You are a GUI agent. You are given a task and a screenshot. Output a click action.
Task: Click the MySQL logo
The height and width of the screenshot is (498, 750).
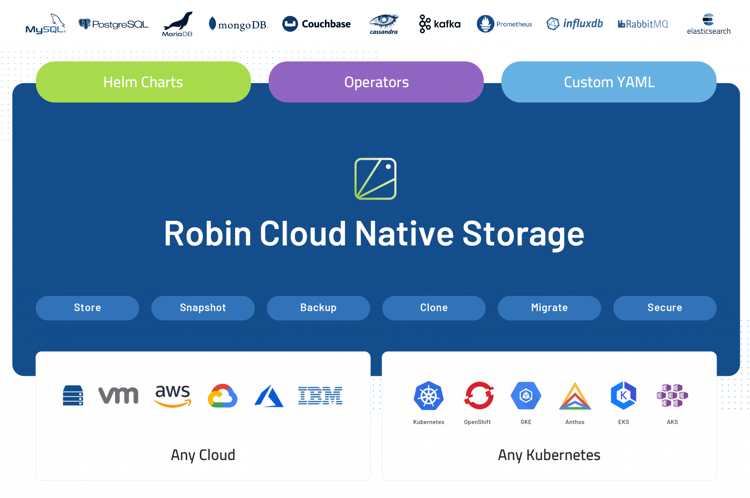[x=45, y=24]
